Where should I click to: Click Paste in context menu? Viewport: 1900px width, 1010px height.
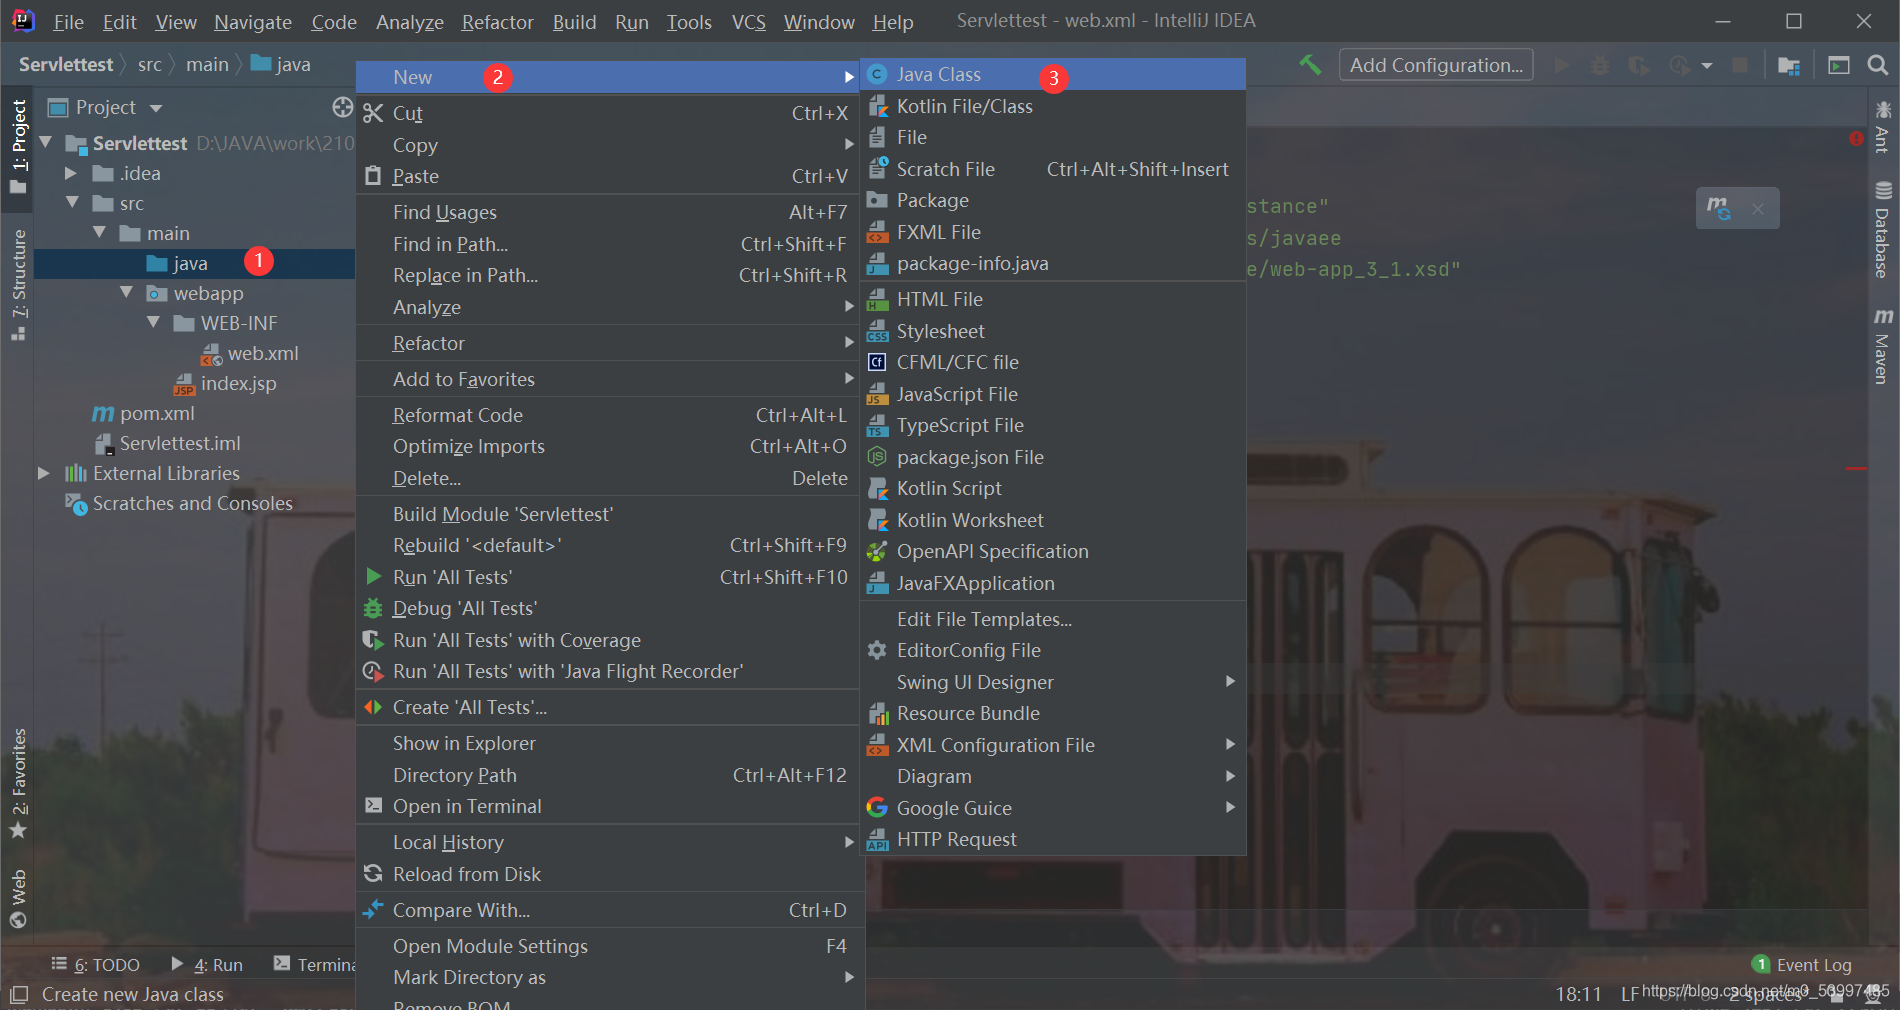pos(608,176)
